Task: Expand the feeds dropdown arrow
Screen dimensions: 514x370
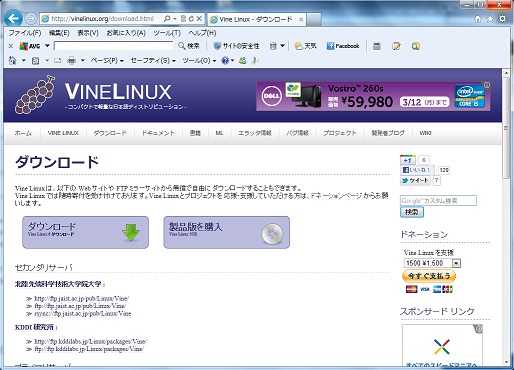Action: point(47,61)
